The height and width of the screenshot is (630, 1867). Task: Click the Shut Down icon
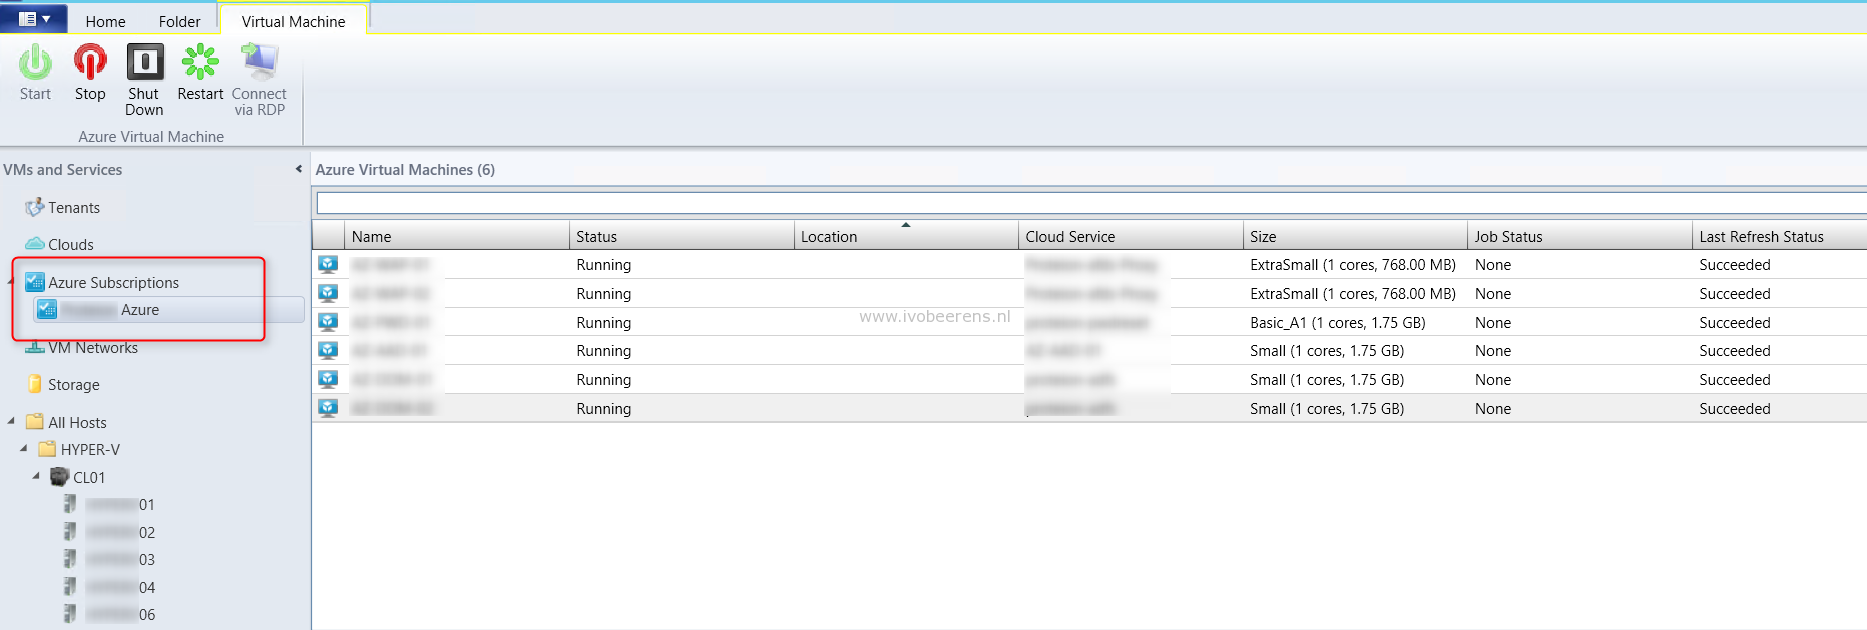(x=145, y=62)
